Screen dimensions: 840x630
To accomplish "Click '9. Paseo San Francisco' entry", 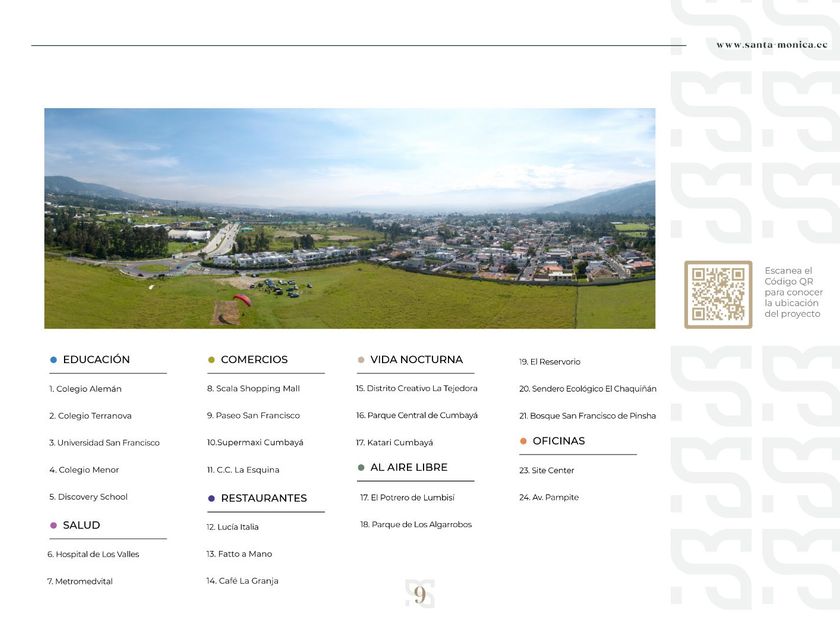I will pyautogui.click(x=253, y=415).
